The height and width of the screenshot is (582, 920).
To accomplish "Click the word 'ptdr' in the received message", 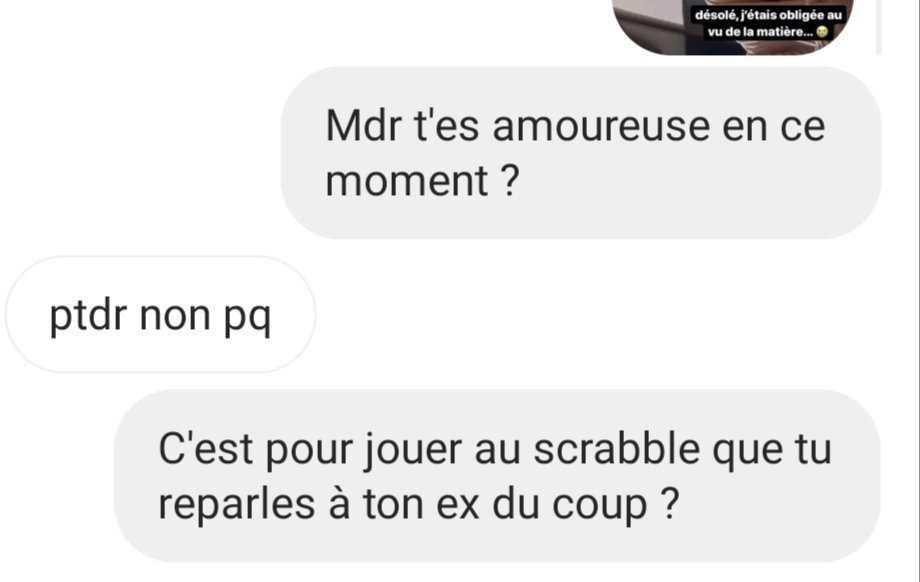I will coord(88,317).
